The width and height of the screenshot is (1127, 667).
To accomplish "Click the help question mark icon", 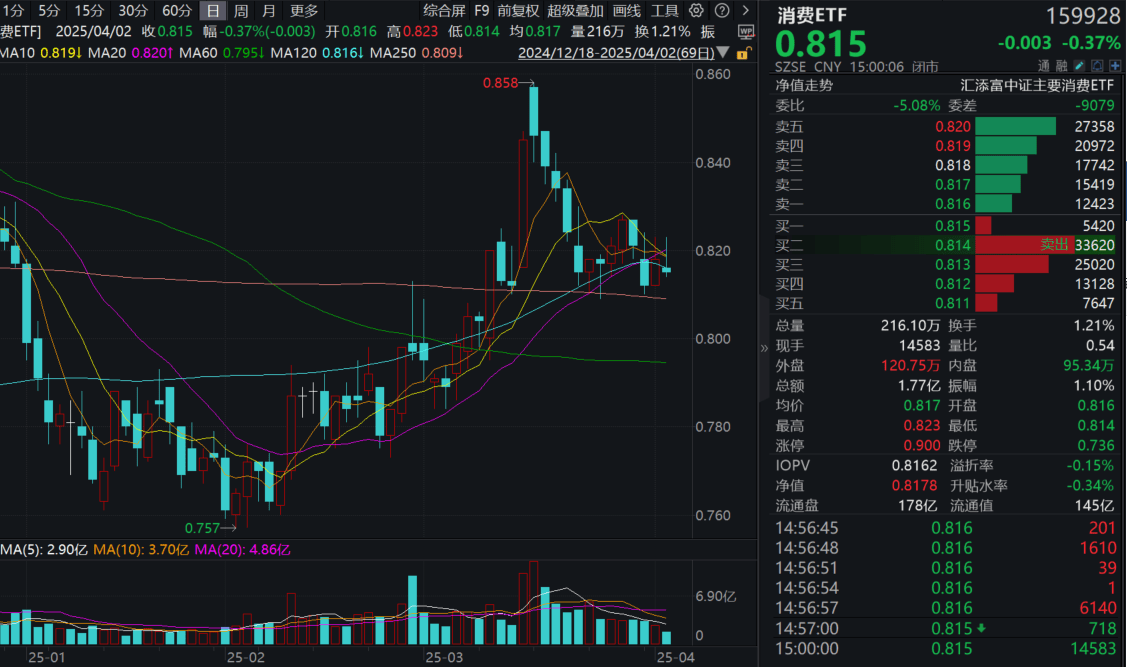I will tap(721, 11).
